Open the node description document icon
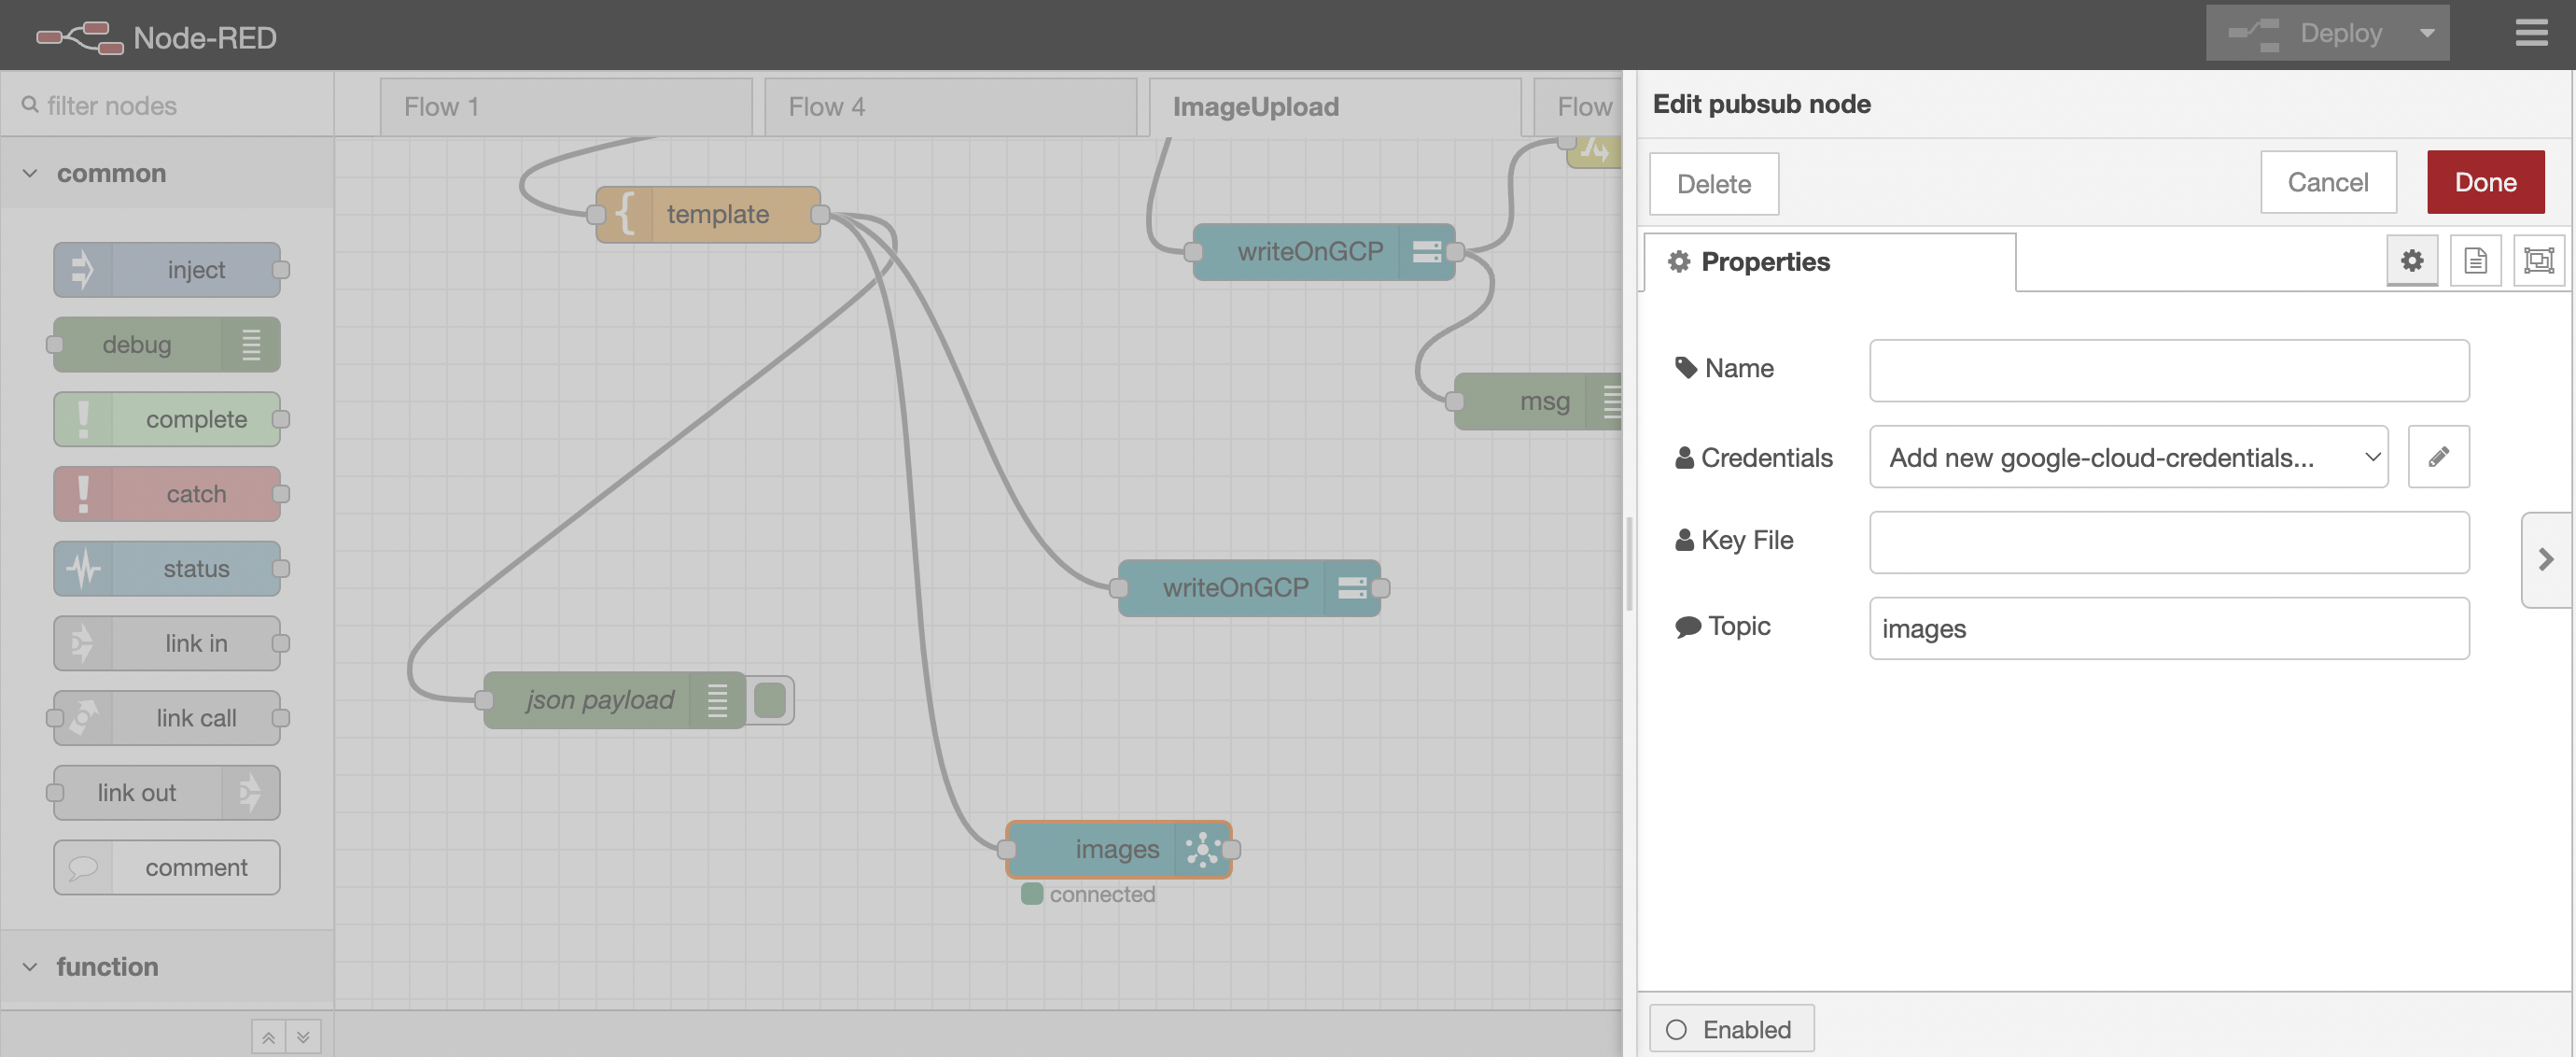This screenshot has height=1057, width=2576. click(2475, 261)
